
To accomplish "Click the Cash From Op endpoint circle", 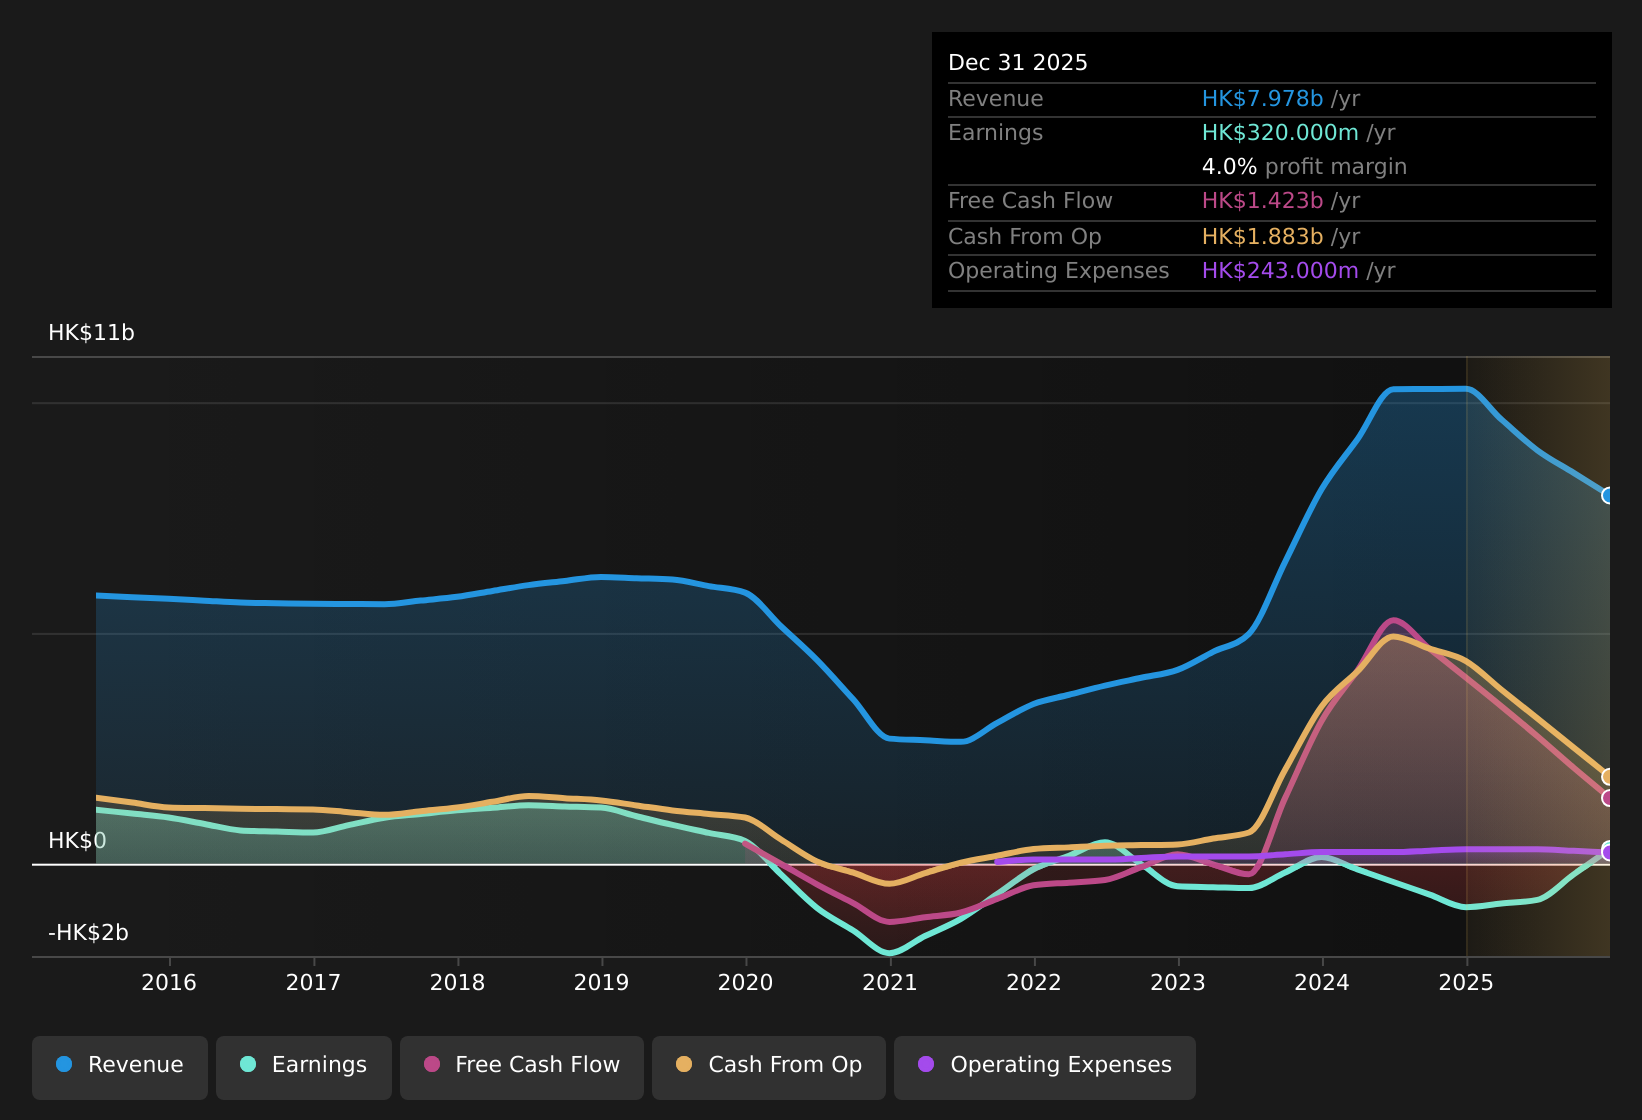I will pyautogui.click(x=1607, y=775).
